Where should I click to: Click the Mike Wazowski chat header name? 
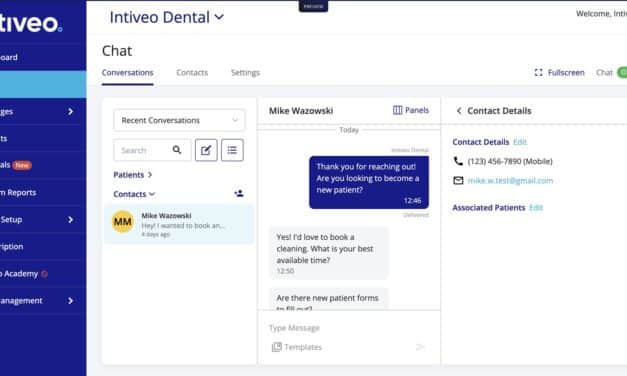[x=301, y=111]
